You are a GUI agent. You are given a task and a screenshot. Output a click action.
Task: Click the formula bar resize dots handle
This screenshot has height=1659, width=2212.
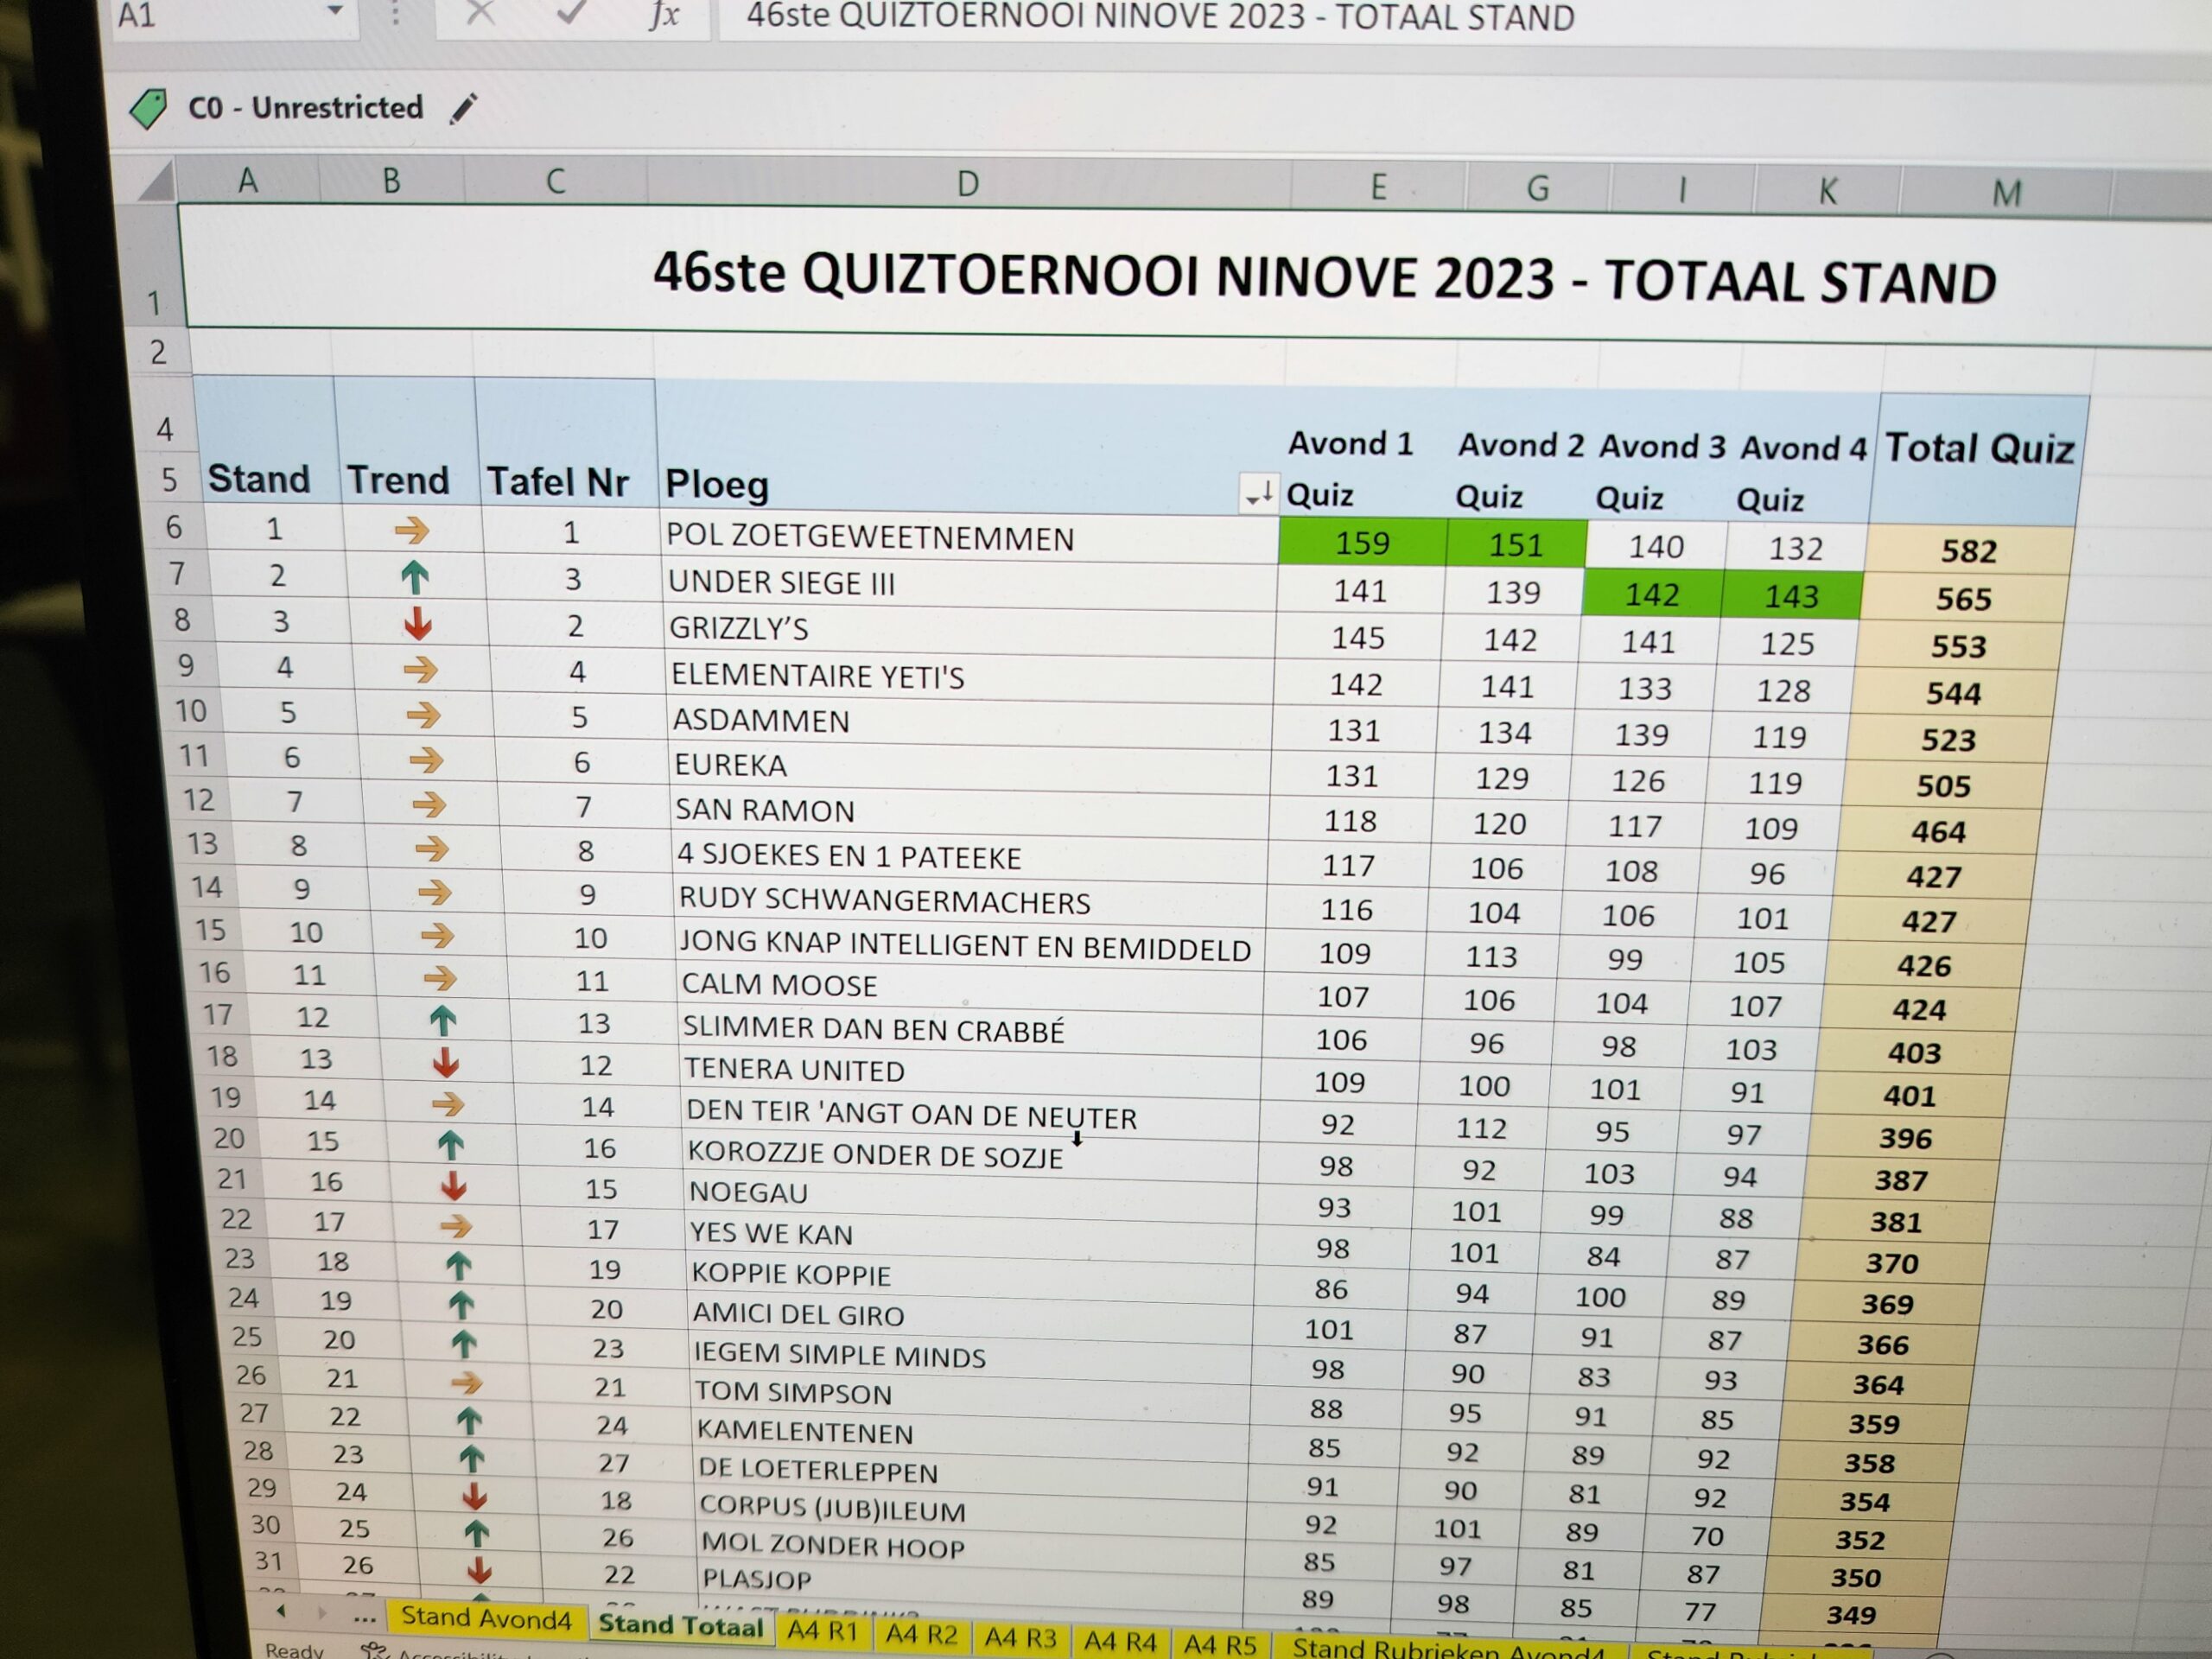click(395, 14)
